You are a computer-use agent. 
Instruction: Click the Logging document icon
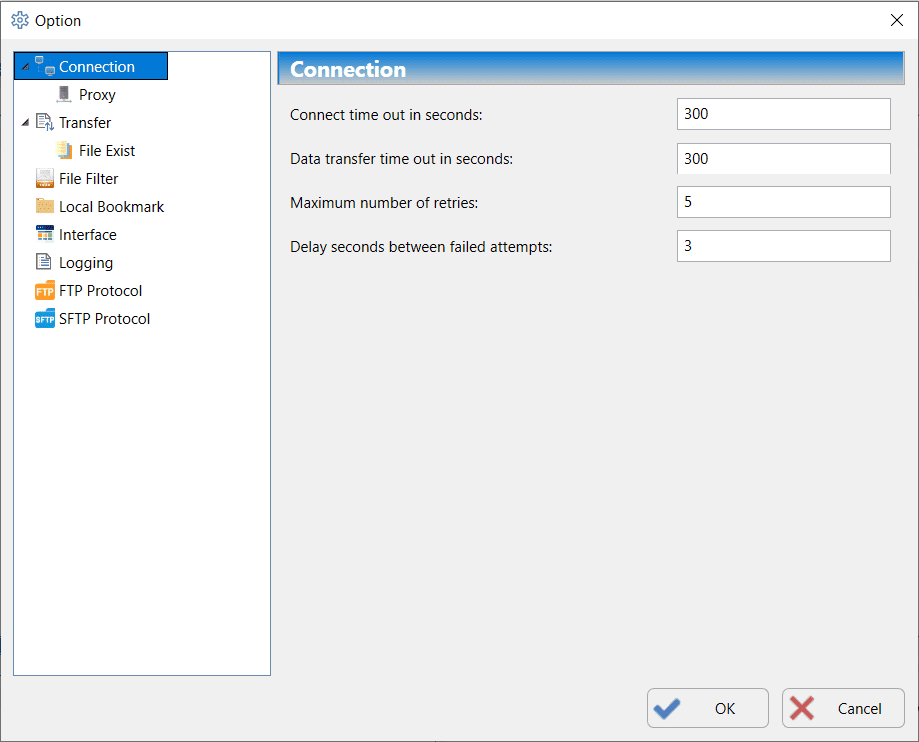click(x=44, y=263)
